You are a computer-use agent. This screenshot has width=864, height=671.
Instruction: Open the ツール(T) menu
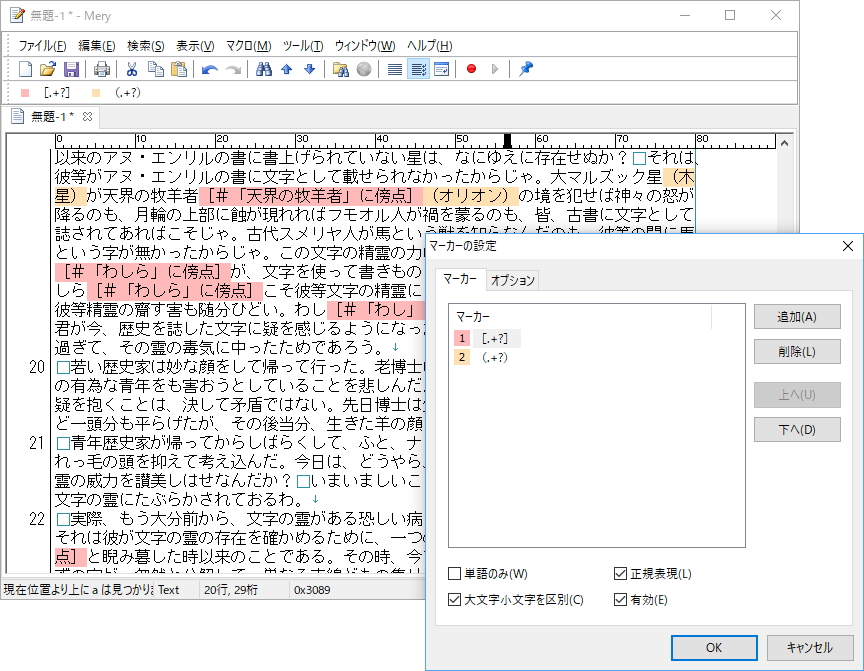303,46
